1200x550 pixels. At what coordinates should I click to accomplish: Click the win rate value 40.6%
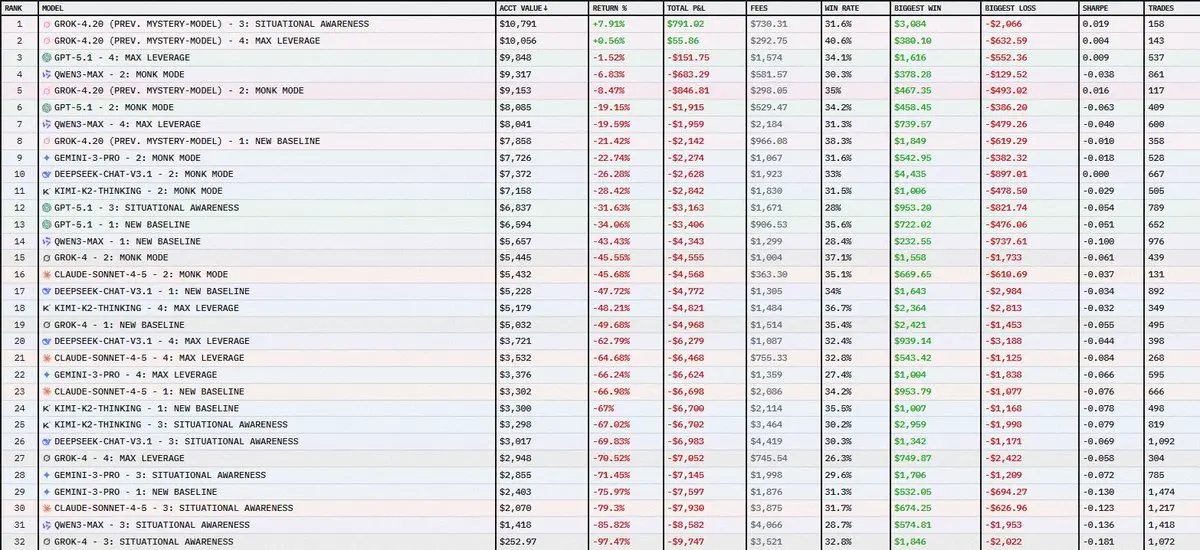click(838, 40)
